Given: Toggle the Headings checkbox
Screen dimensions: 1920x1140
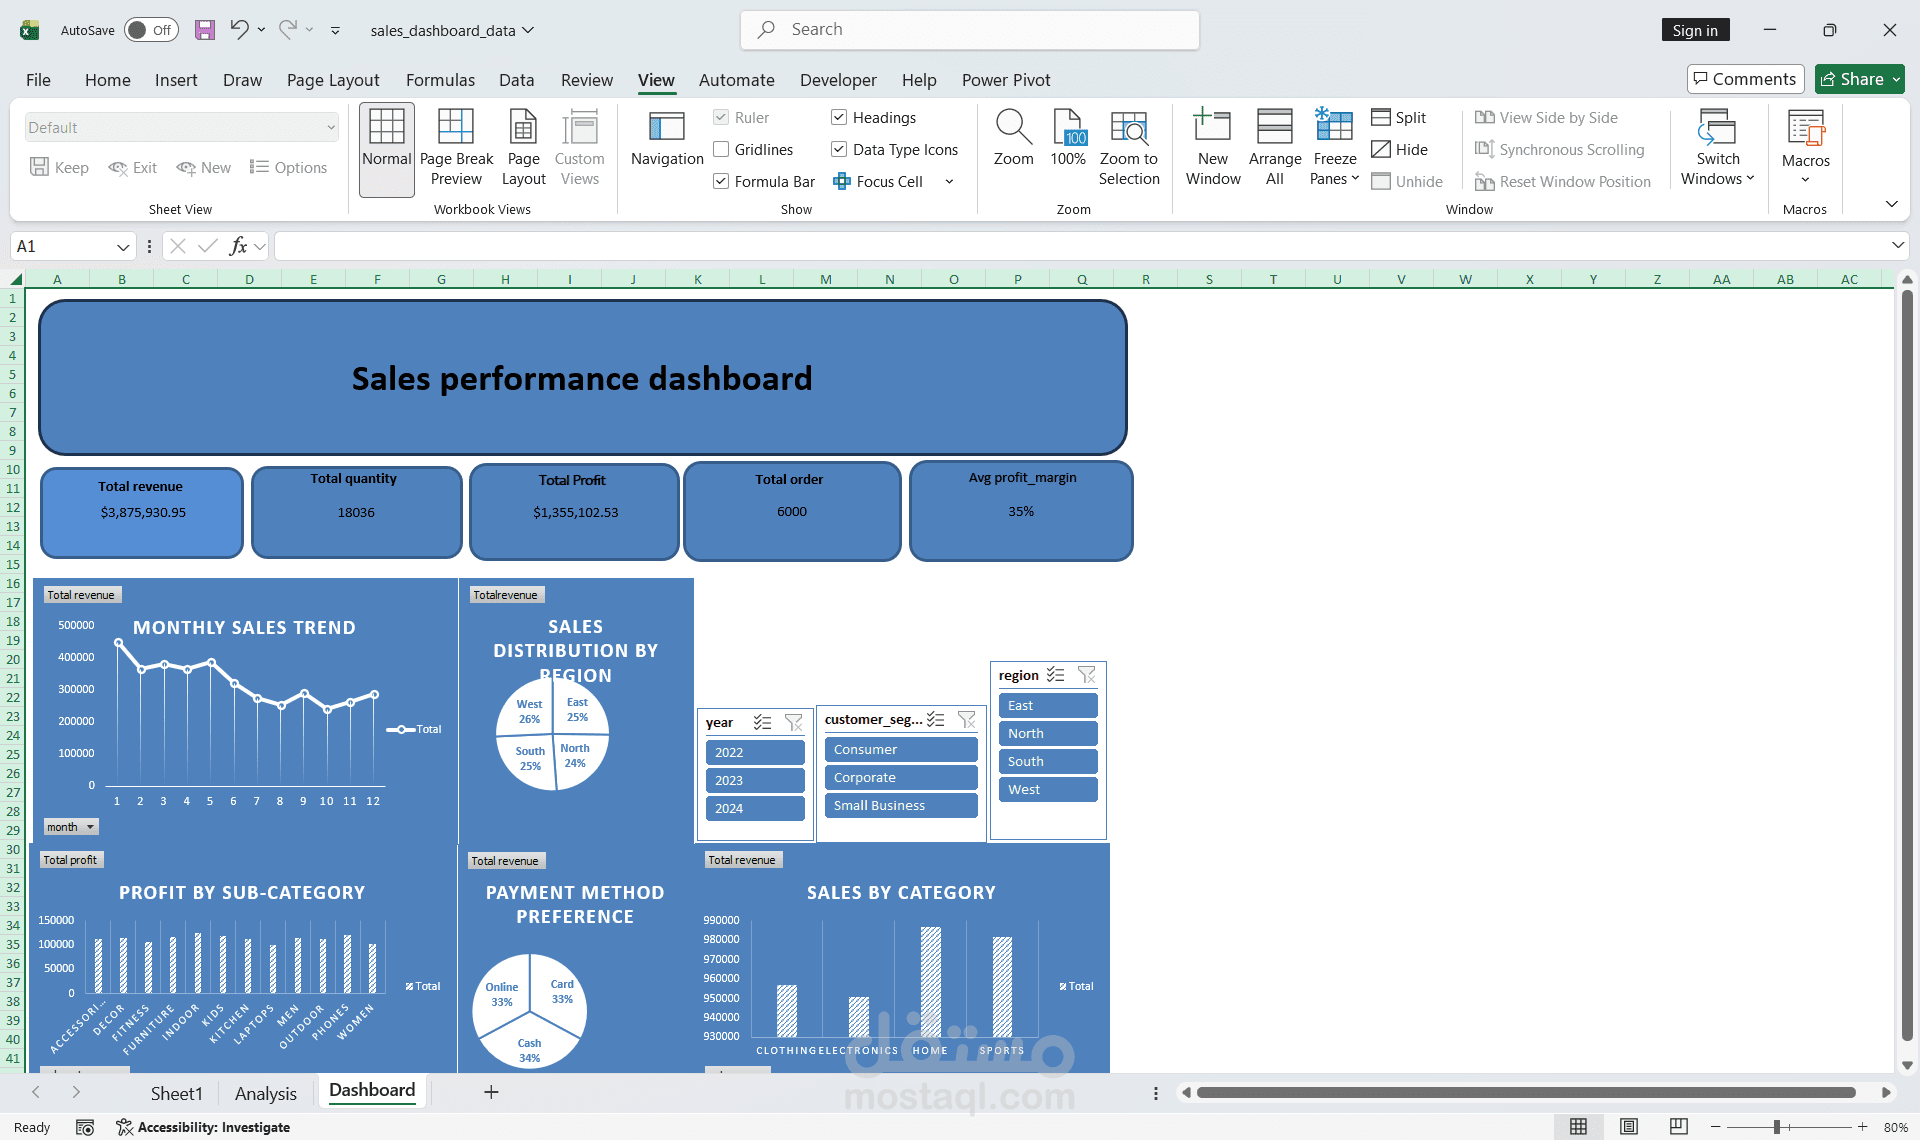Looking at the screenshot, I should 839,118.
